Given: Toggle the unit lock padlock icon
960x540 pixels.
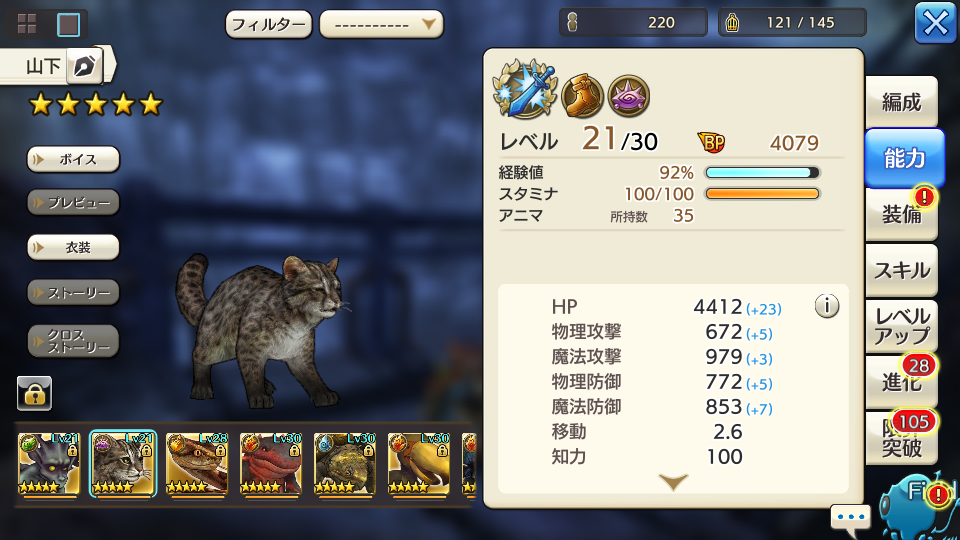Looking at the screenshot, I should click(34, 393).
